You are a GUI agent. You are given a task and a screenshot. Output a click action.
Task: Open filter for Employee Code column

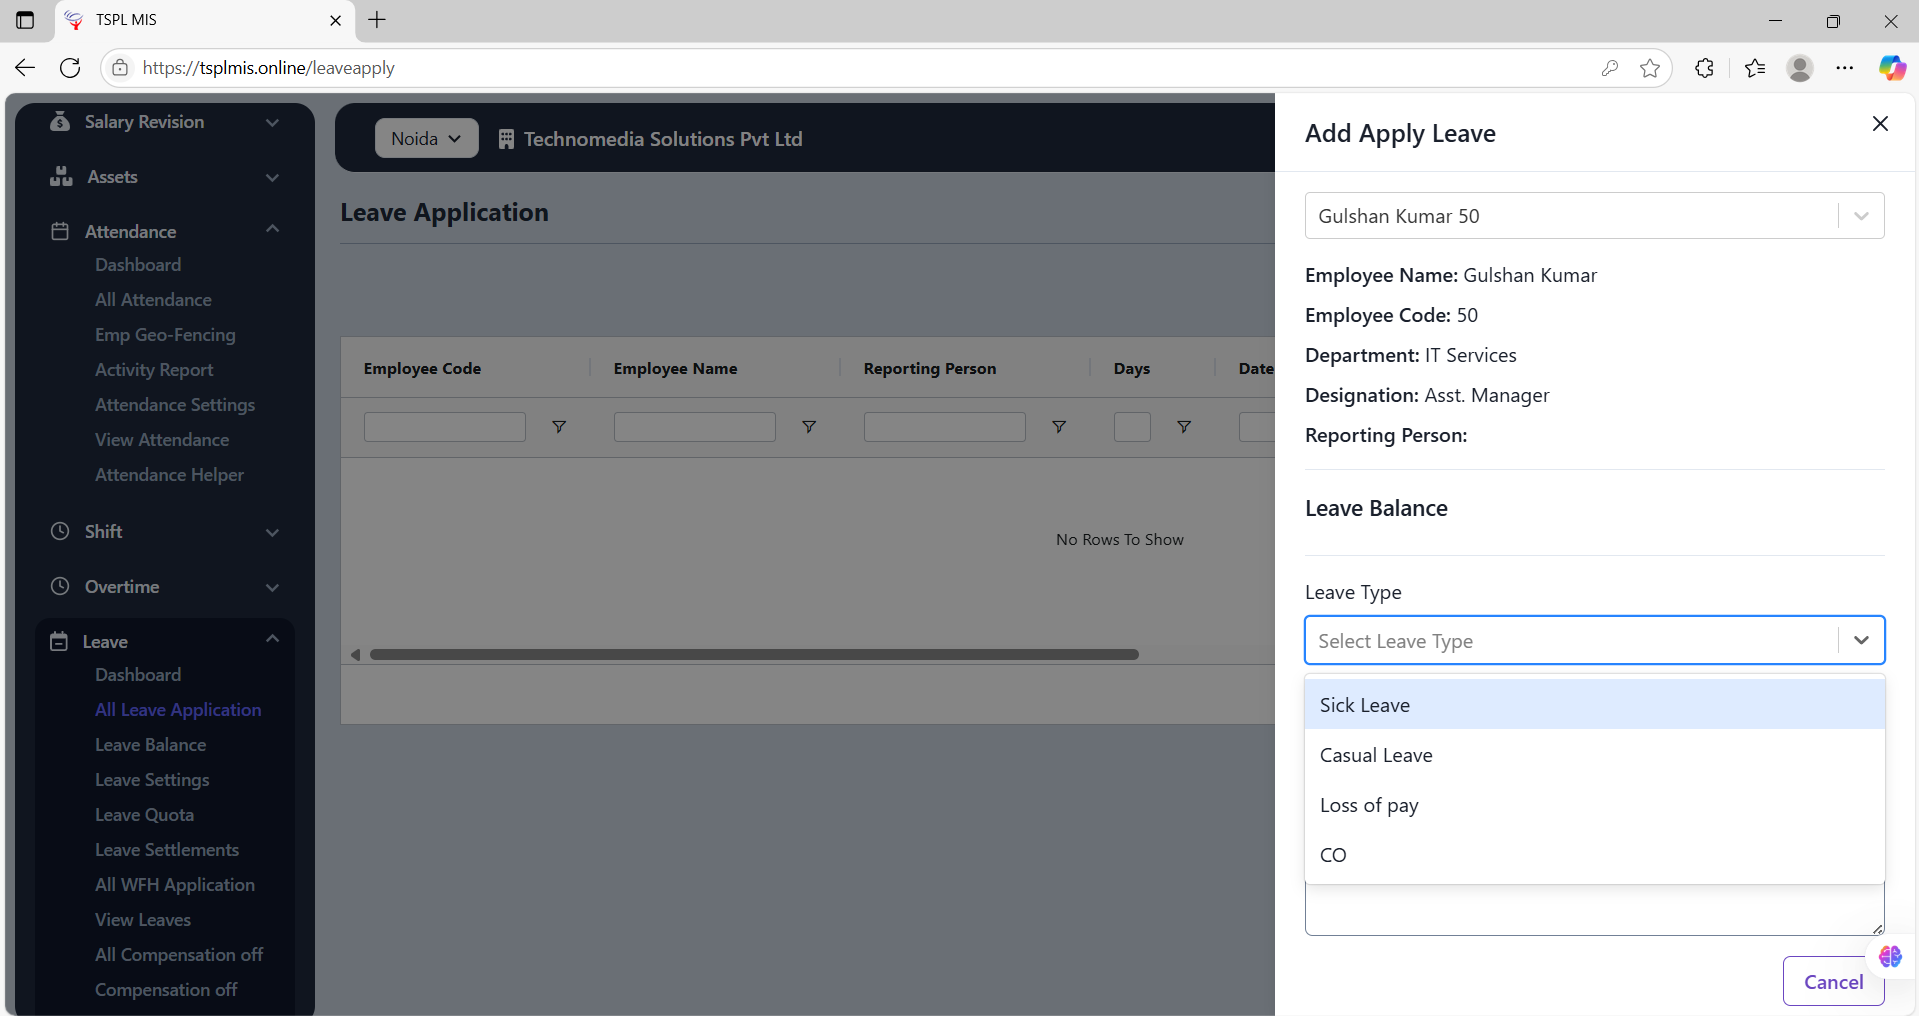[559, 427]
